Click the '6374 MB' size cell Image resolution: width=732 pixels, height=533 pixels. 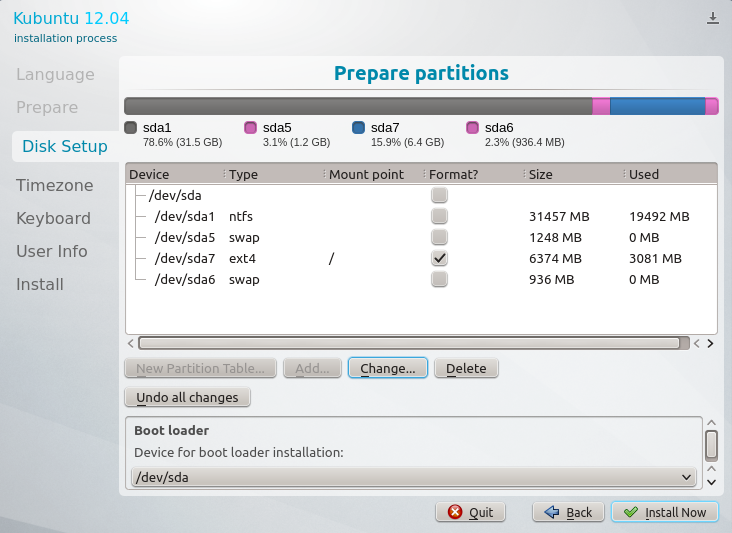coord(555,258)
